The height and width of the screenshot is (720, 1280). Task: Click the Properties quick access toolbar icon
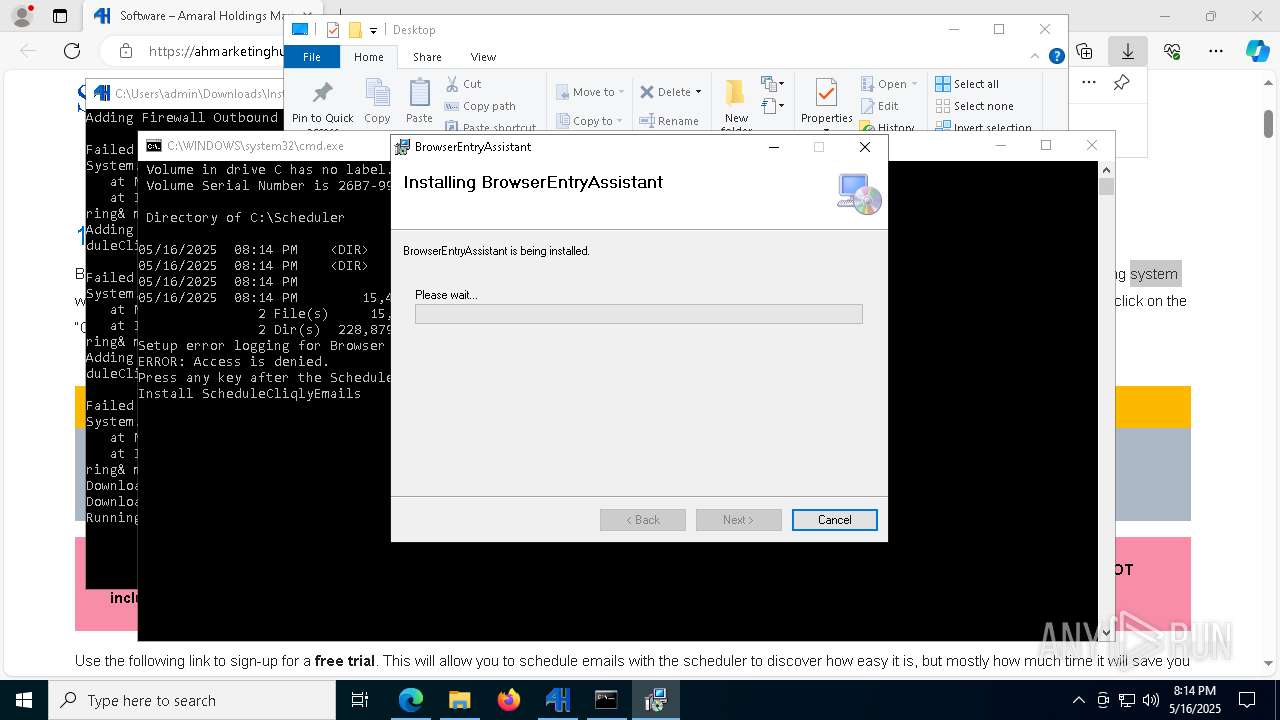point(333,30)
